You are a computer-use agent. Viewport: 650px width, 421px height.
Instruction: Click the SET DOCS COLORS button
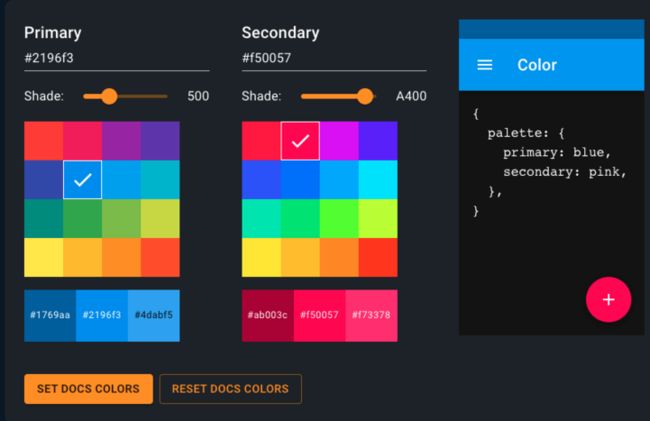pyautogui.click(x=88, y=389)
